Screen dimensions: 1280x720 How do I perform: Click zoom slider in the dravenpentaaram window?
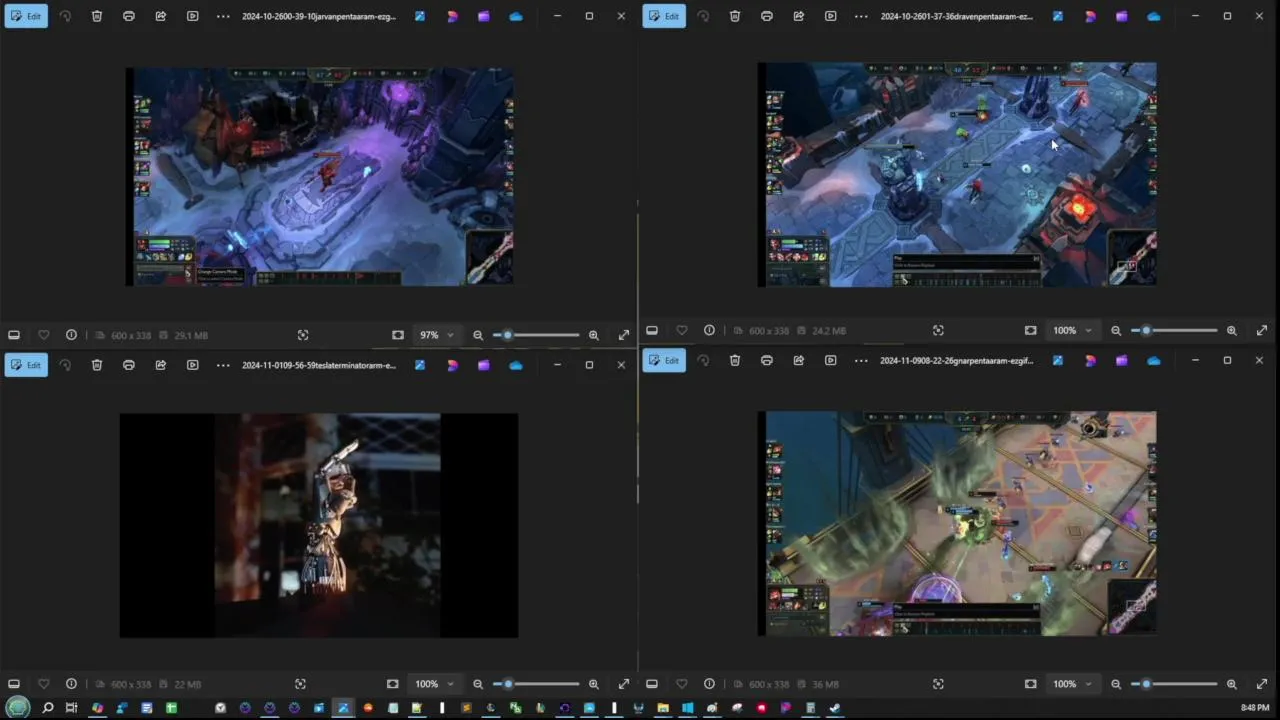point(1174,330)
